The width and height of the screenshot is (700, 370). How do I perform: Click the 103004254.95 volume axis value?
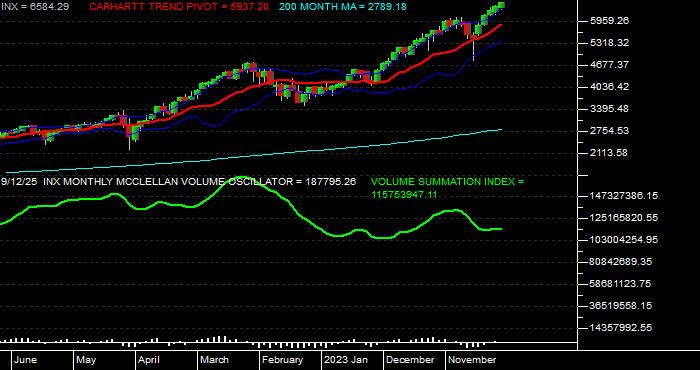(x=624, y=240)
